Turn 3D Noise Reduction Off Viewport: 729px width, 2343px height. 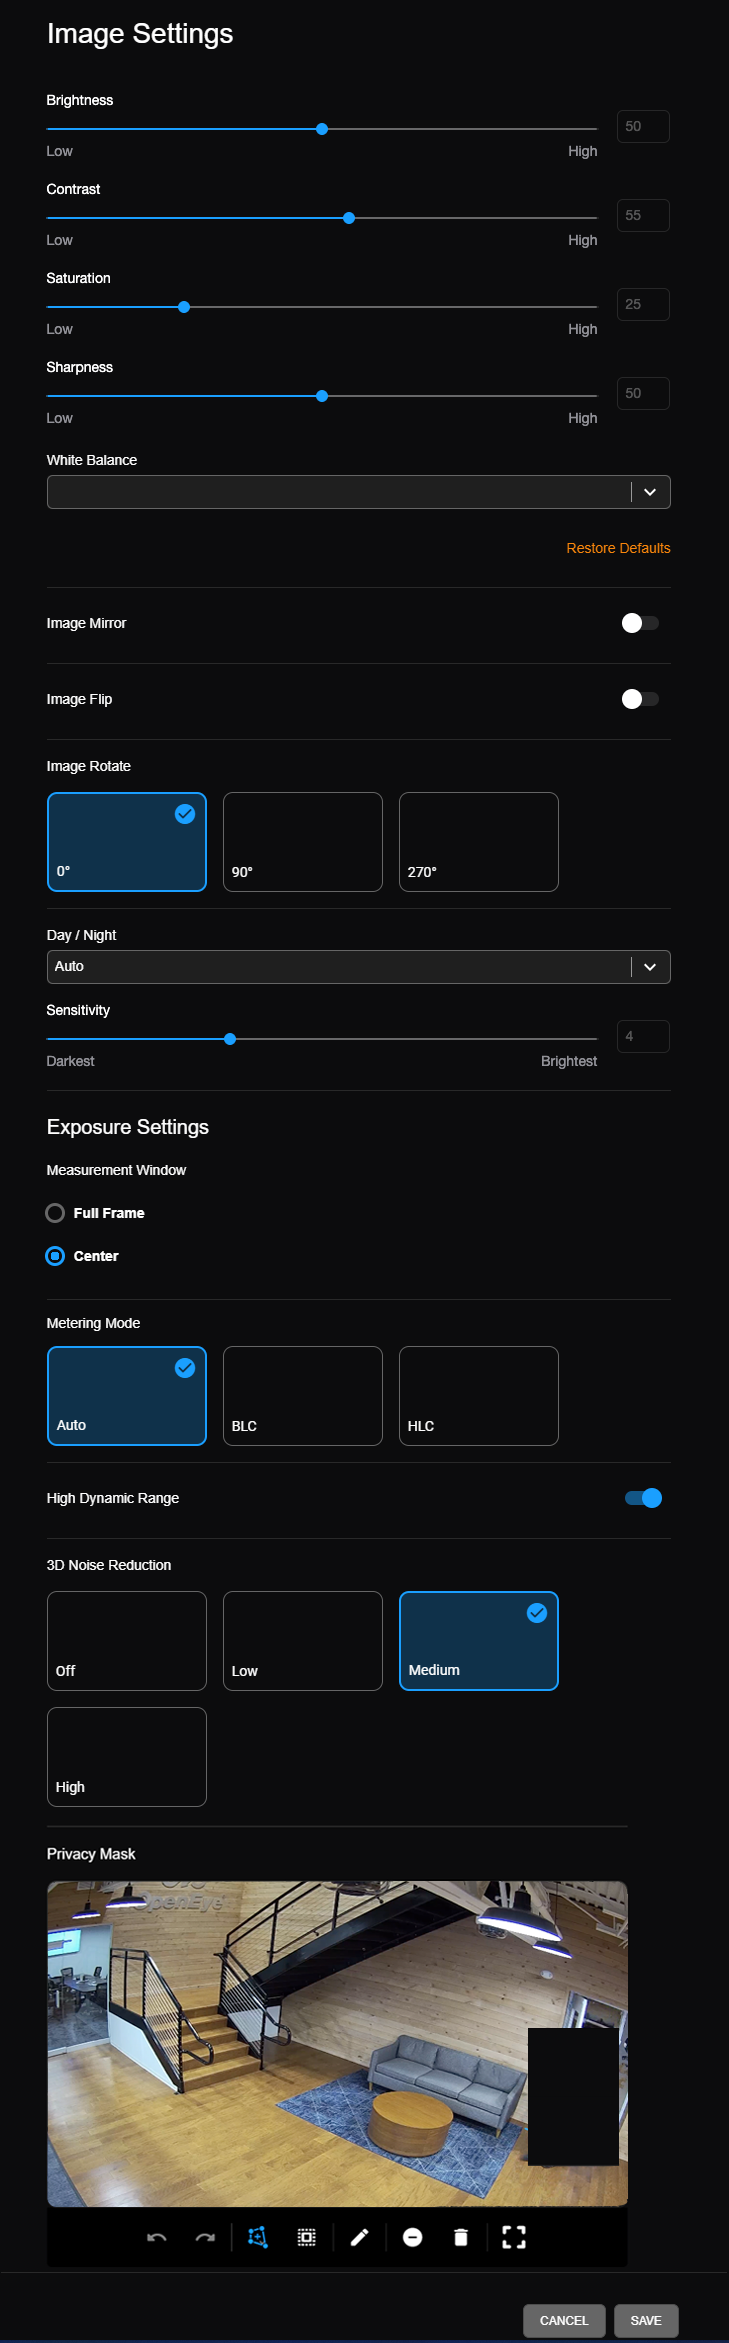point(127,1641)
